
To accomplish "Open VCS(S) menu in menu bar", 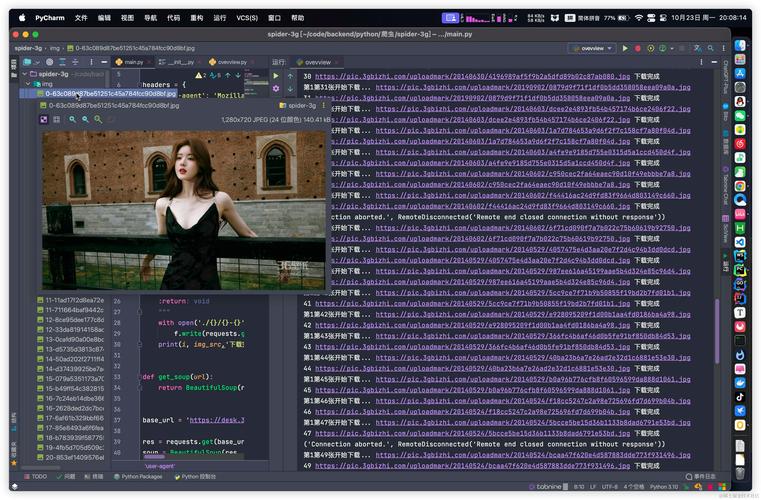I will (x=247, y=18).
